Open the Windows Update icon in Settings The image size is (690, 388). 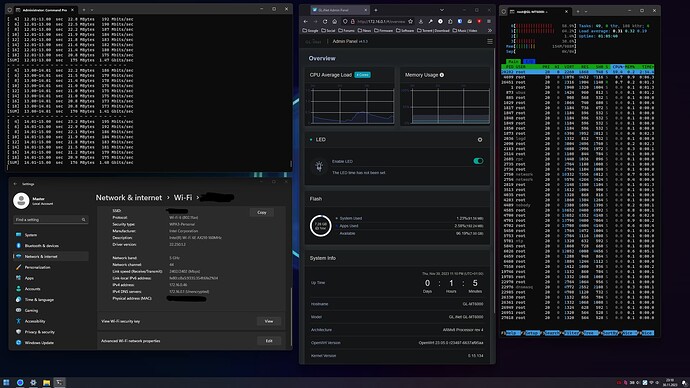18,342
